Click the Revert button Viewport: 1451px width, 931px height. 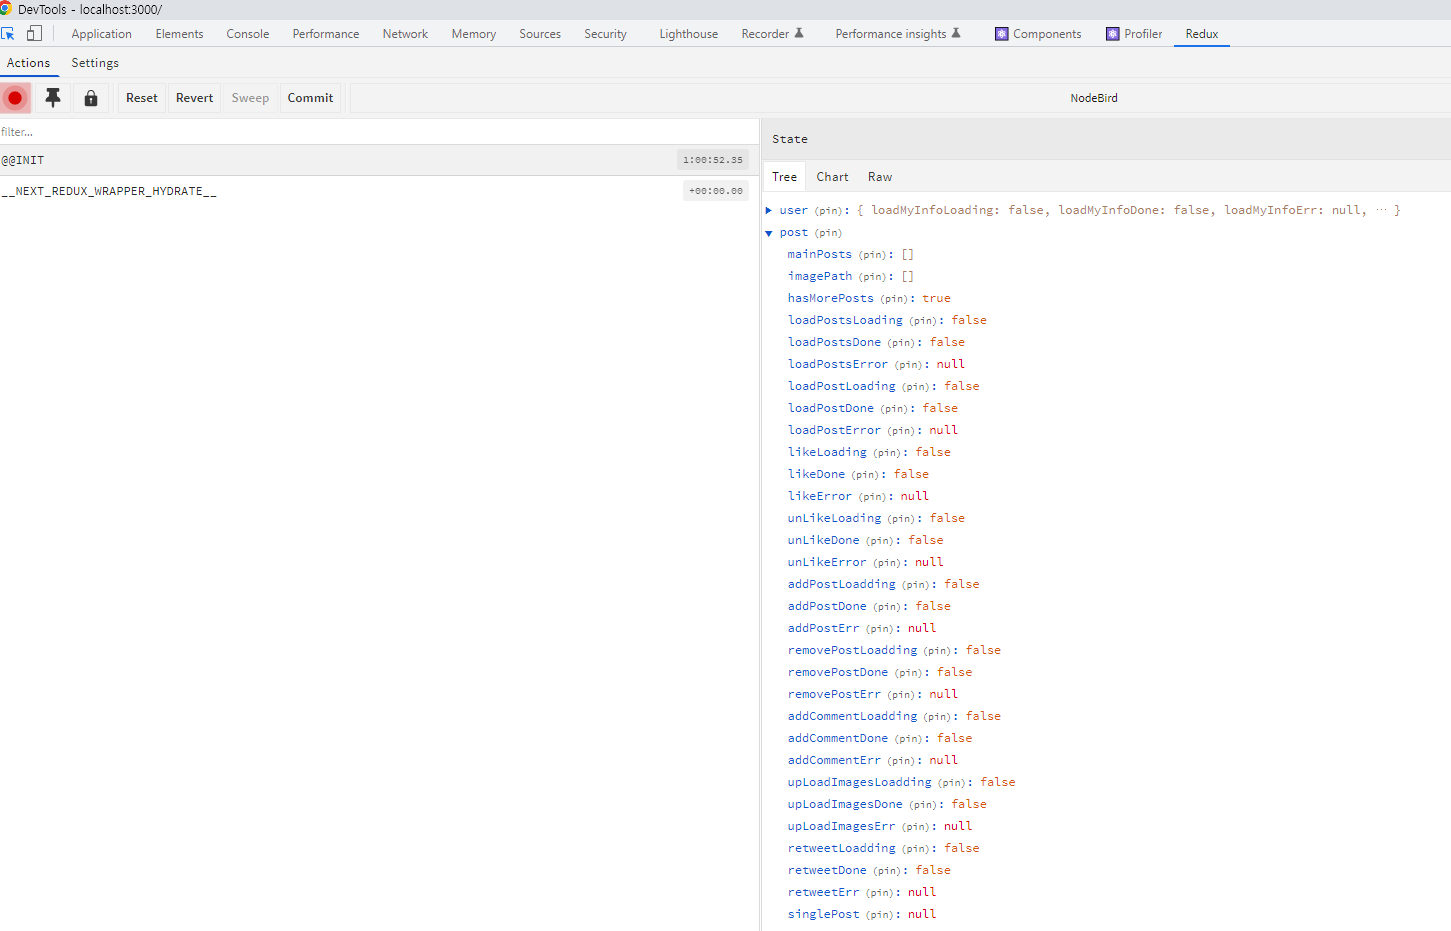pyautogui.click(x=194, y=98)
